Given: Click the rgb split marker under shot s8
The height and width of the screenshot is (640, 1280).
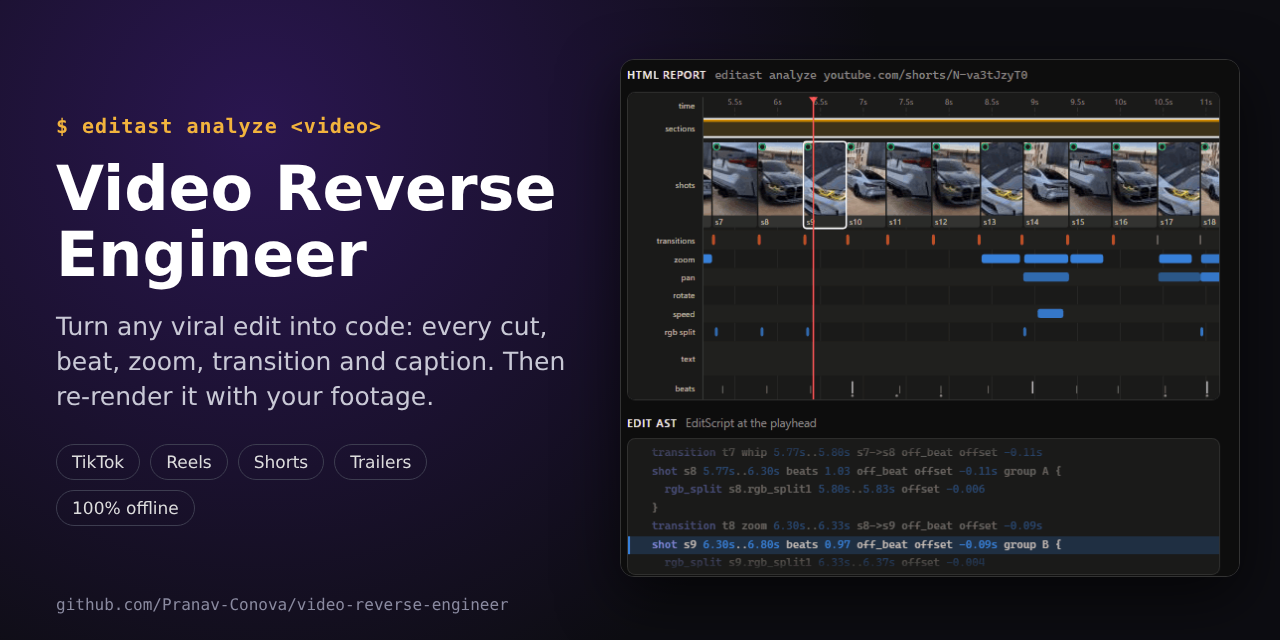Looking at the screenshot, I should pyautogui.click(x=762, y=331).
